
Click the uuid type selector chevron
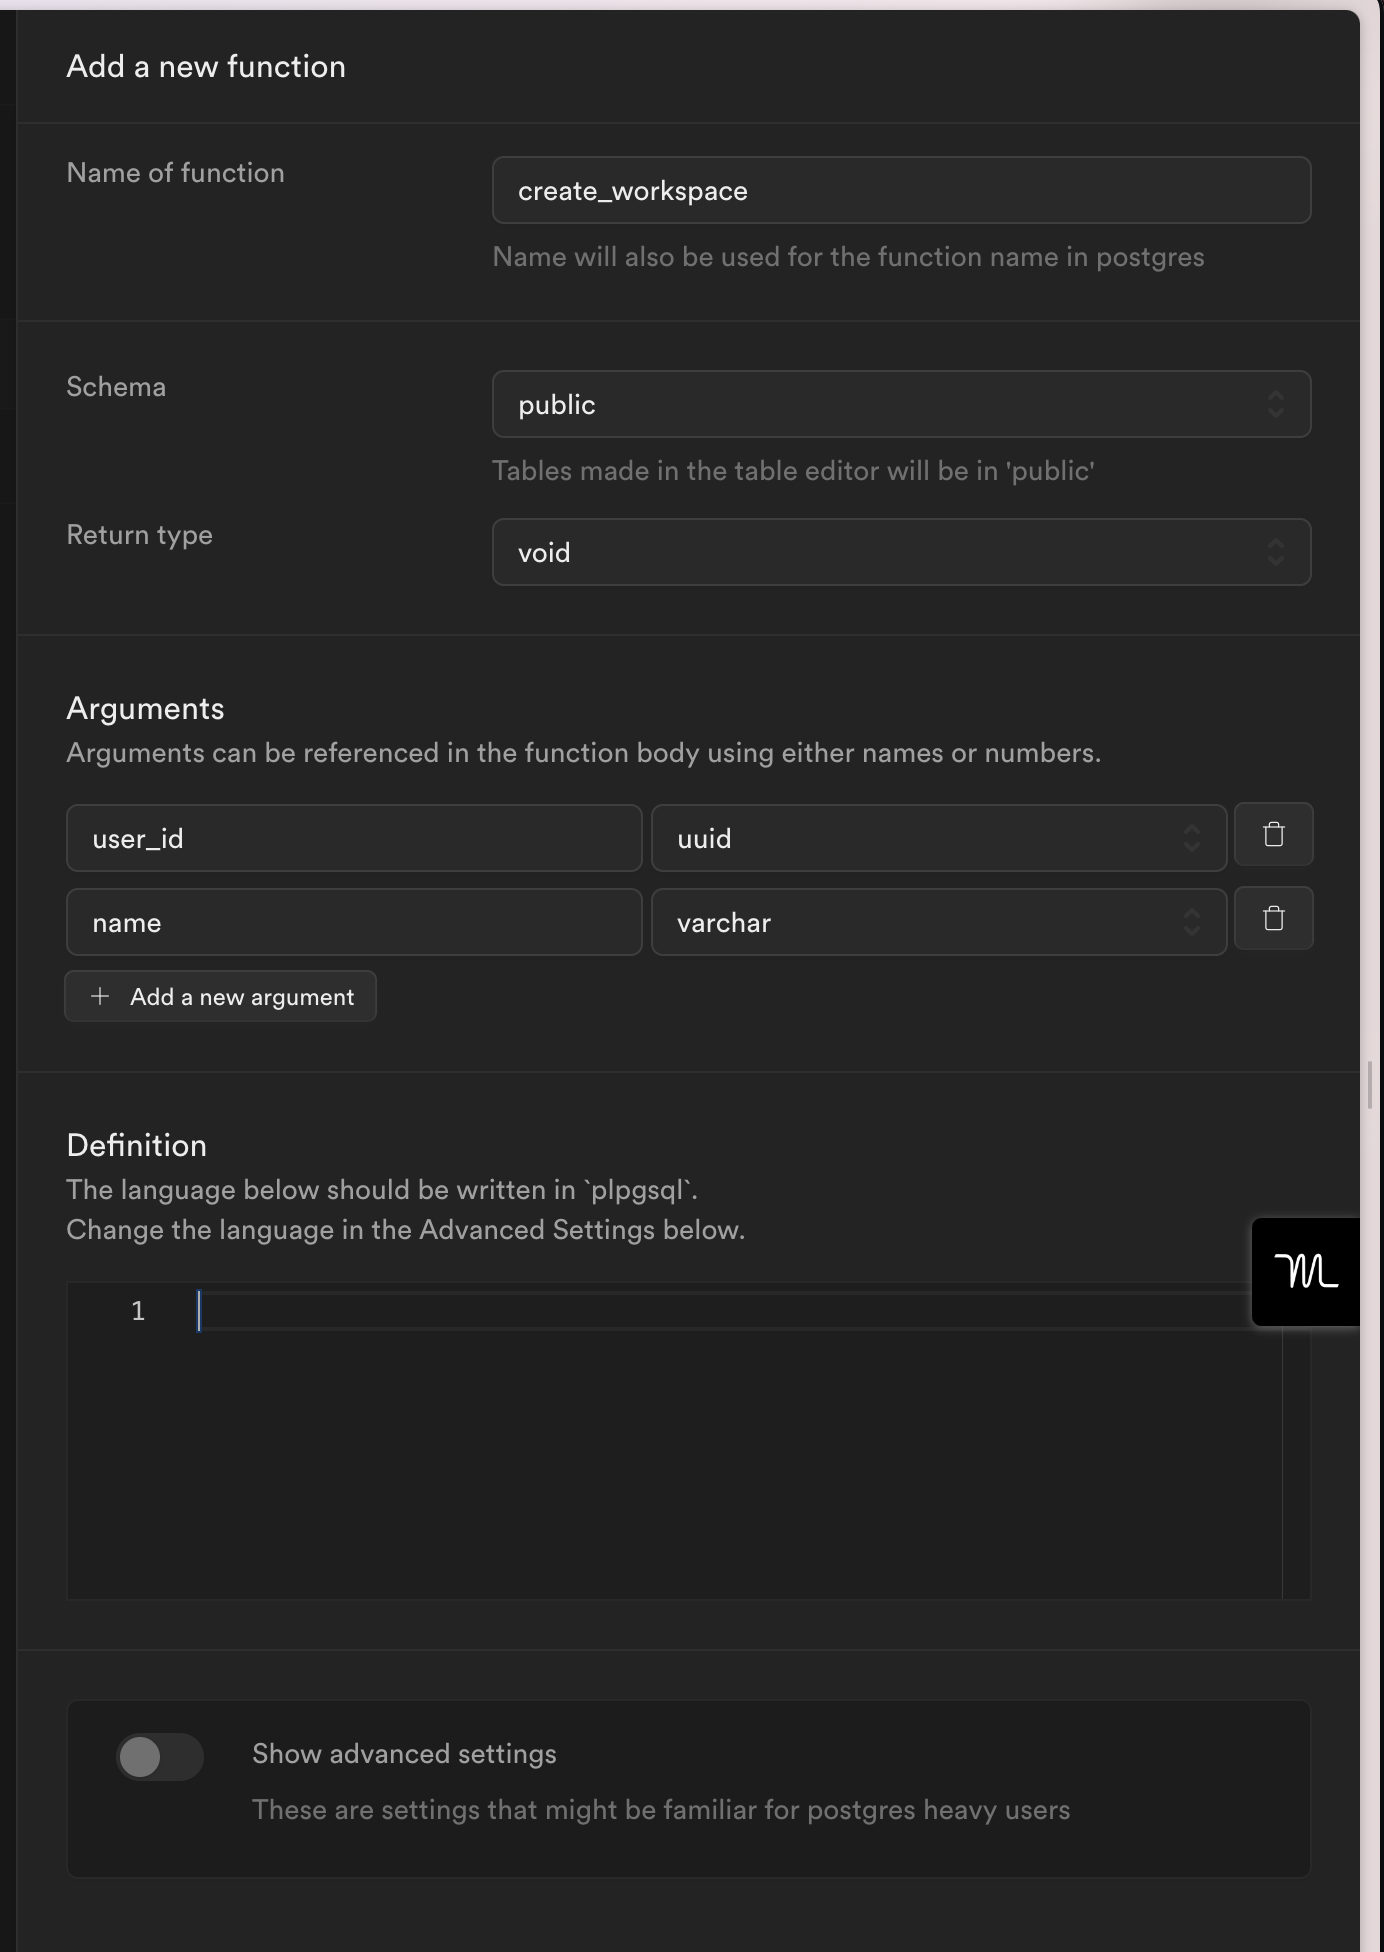pyautogui.click(x=1191, y=838)
